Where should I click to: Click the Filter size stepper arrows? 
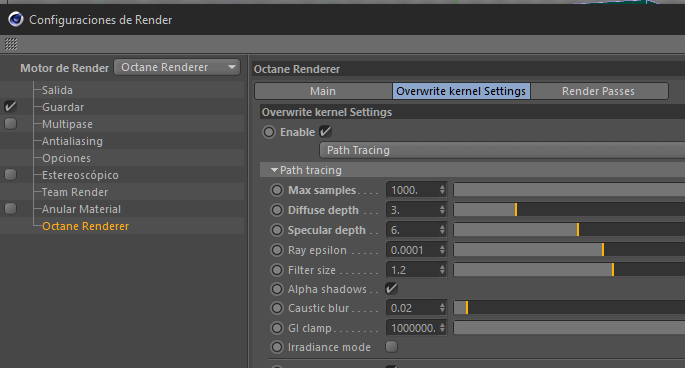click(x=442, y=270)
